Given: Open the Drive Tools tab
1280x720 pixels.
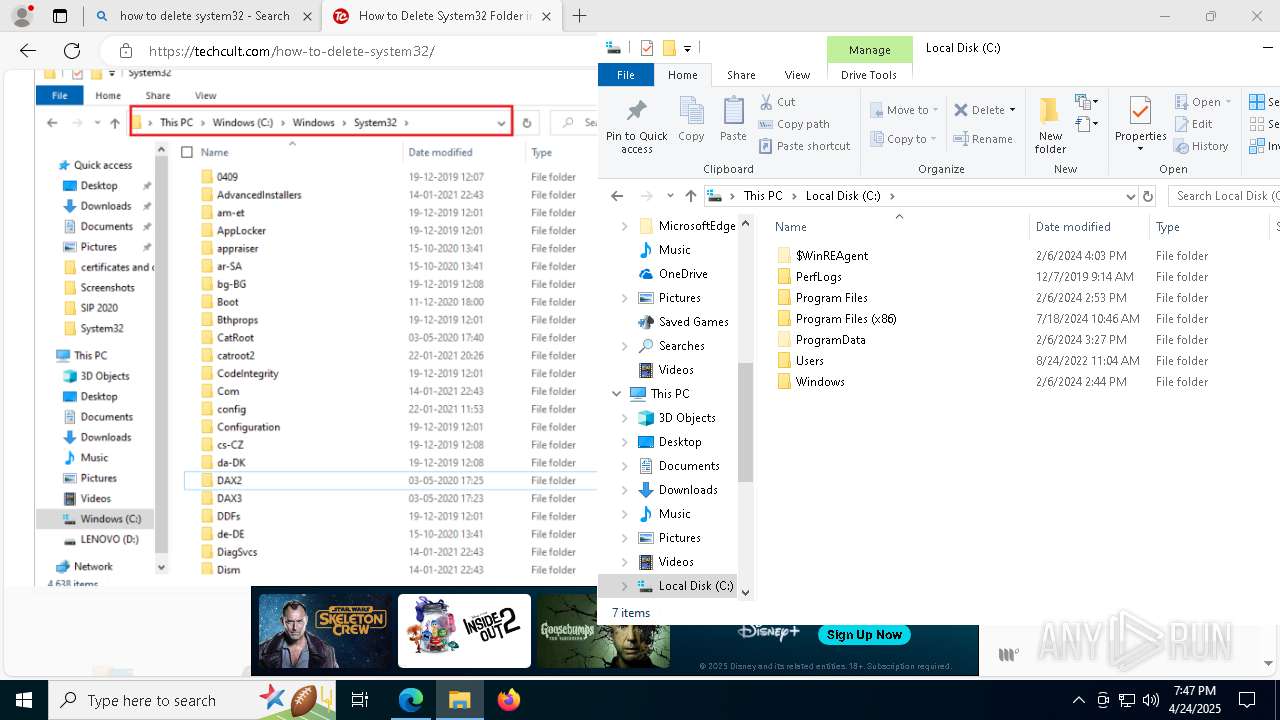Looking at the screenshot, I should coord(869,75).
